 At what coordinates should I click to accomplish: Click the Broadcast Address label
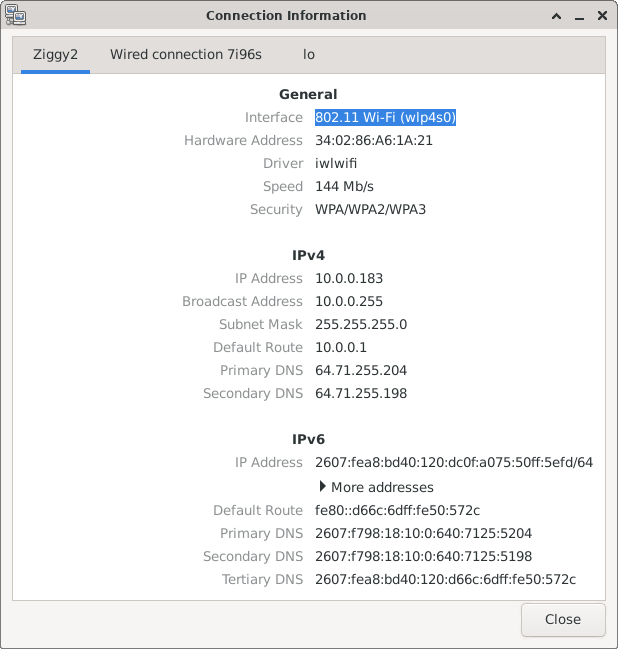point(243,301)
